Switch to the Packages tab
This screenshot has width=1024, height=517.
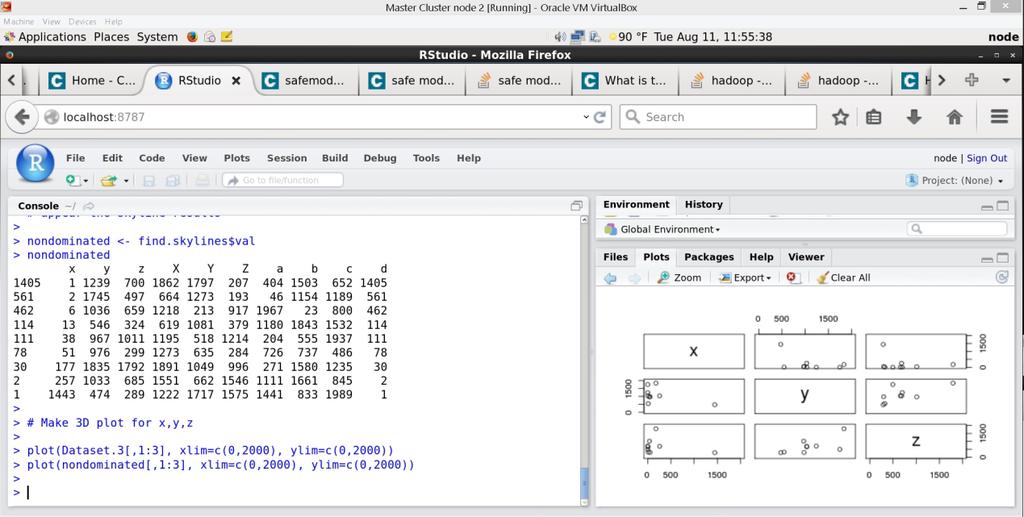coord(709,257)
